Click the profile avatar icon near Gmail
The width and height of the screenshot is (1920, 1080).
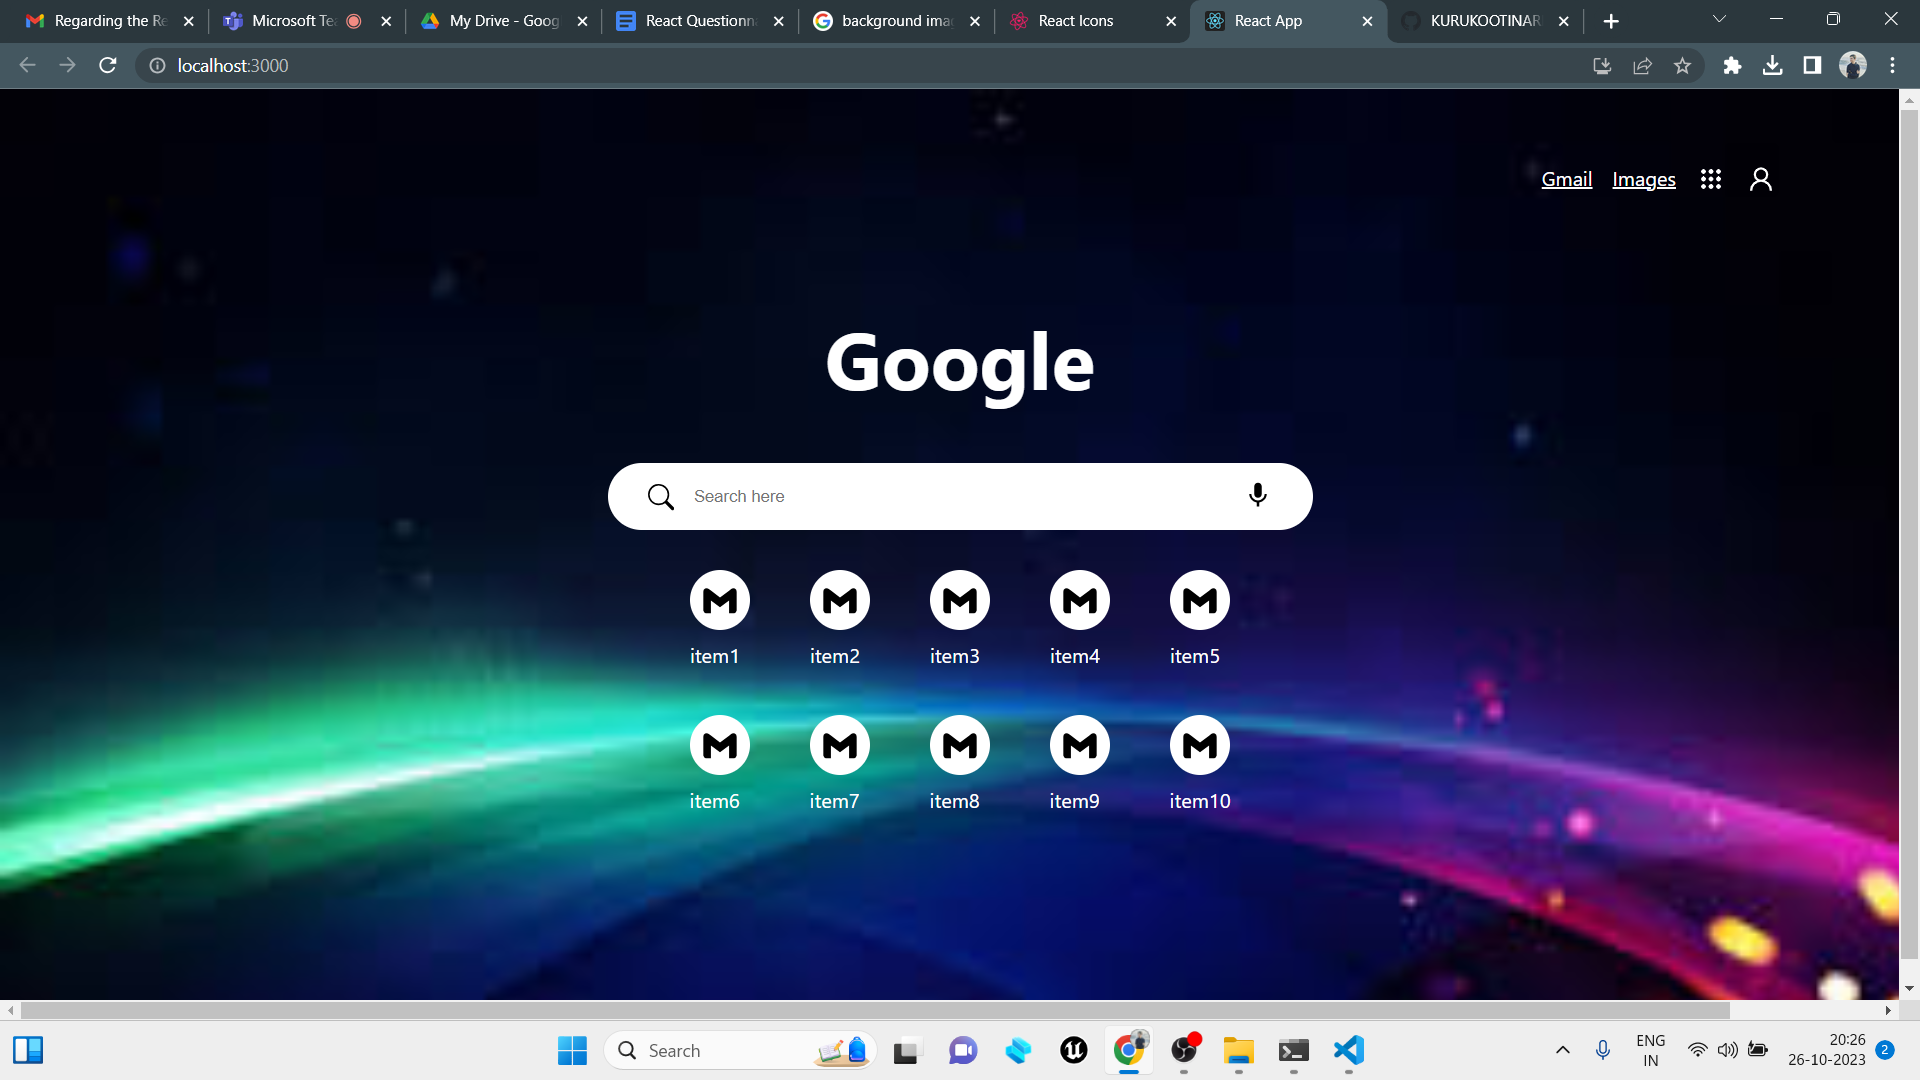[x=1761, y=179]
